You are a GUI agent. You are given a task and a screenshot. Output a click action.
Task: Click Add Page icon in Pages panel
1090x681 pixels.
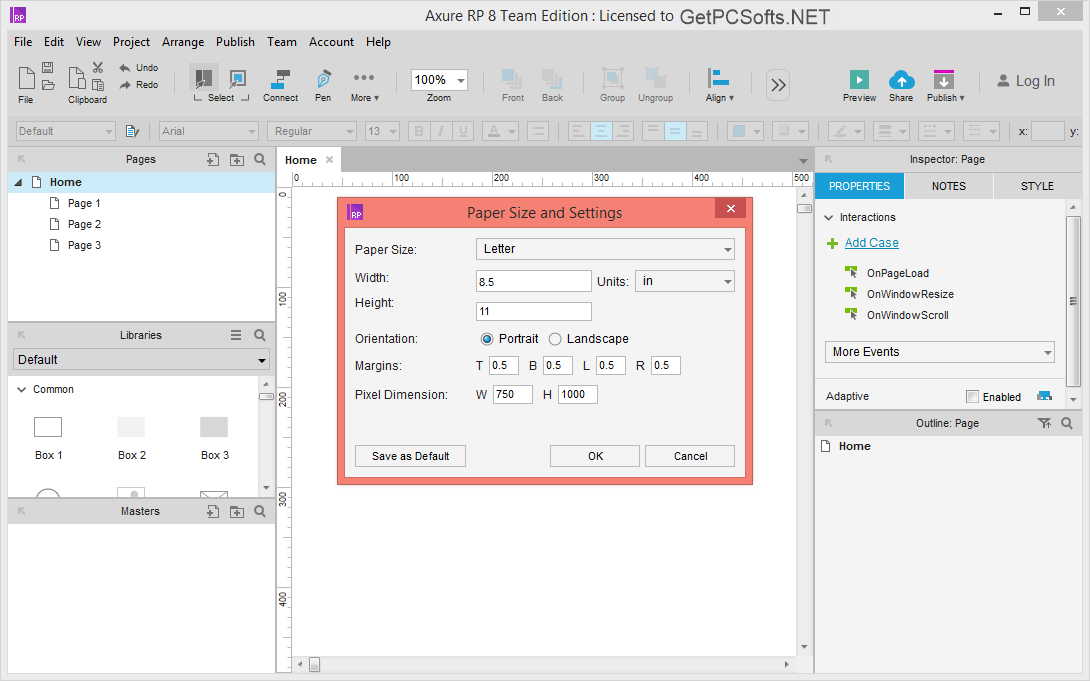coord(213,160)
